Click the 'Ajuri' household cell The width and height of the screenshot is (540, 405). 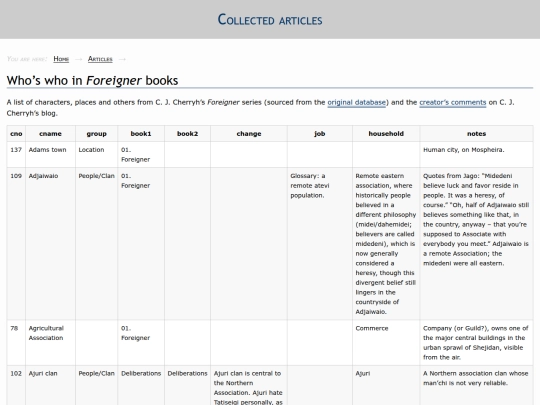(x=386, y=385)
